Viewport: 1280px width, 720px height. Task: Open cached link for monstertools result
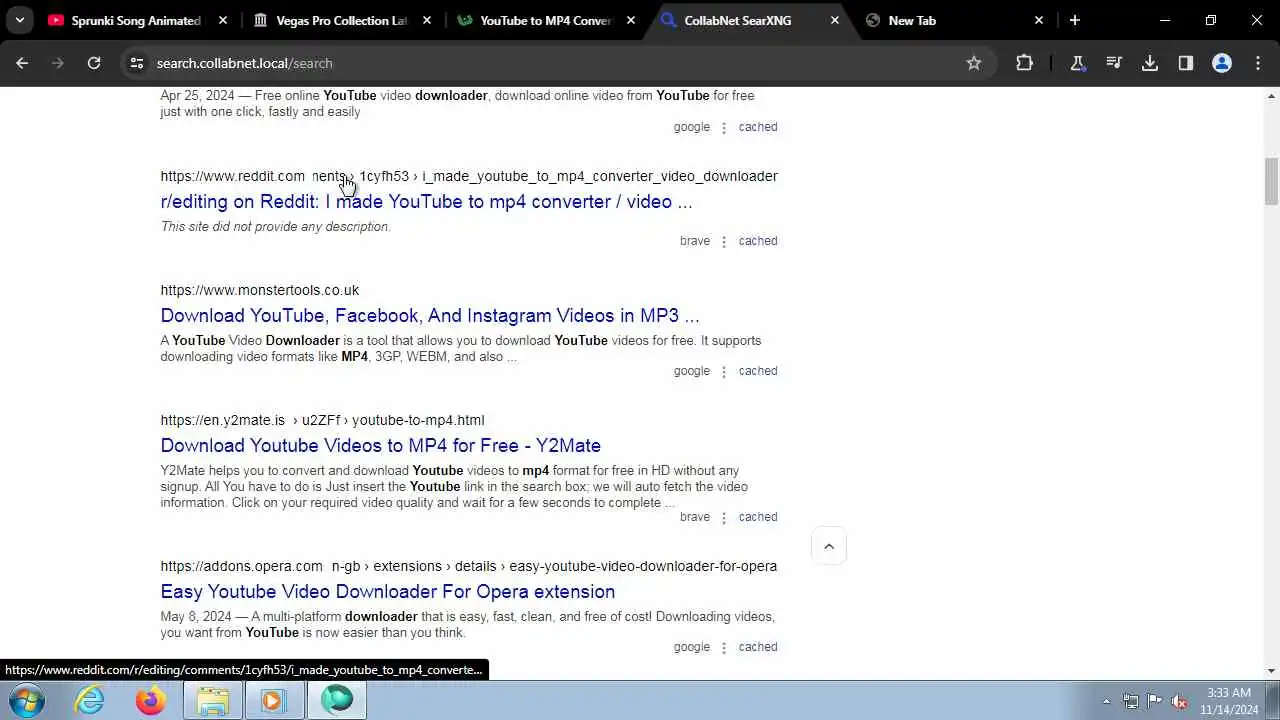[x=758, y=371]
